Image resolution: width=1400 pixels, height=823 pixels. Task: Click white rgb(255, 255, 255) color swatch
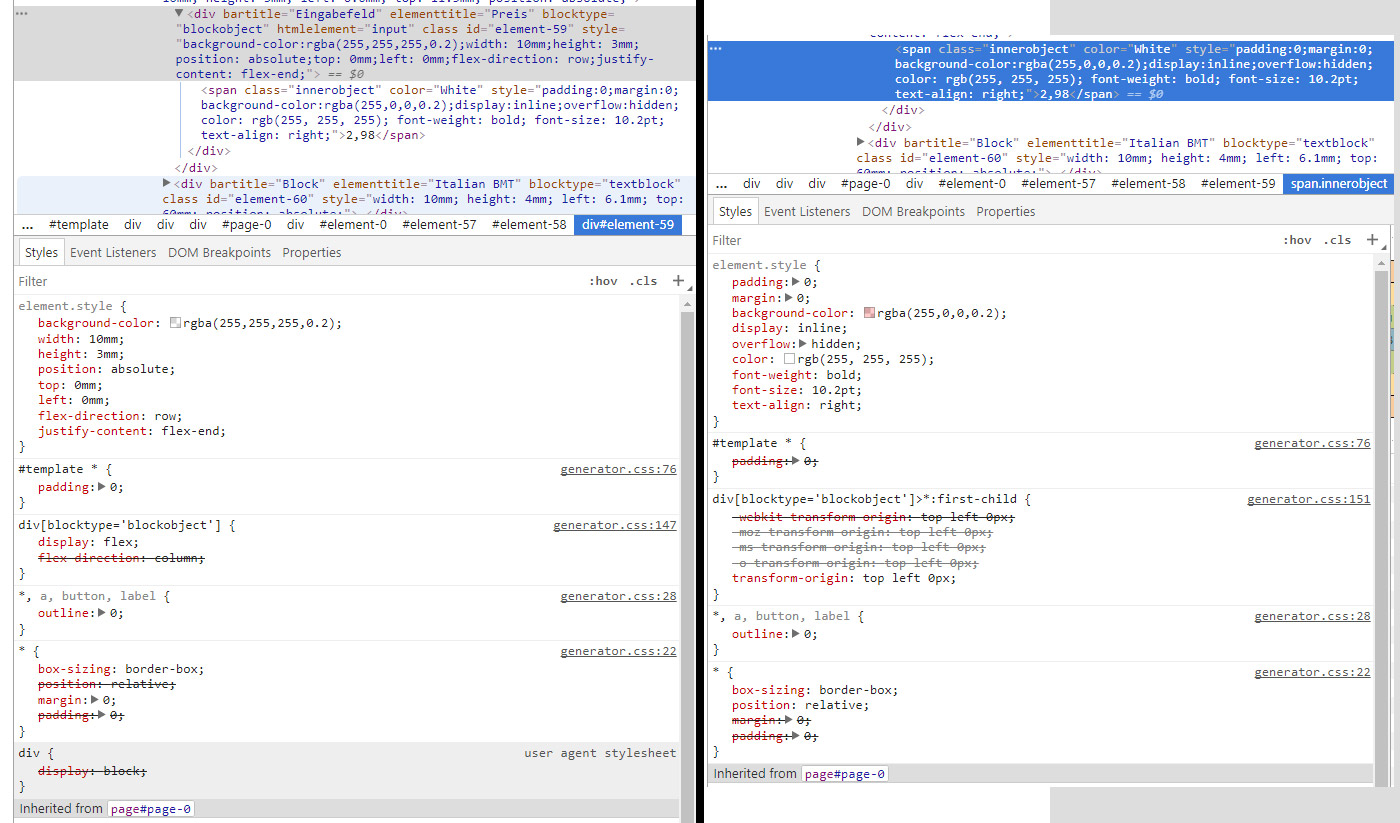(x=789, y=359)
